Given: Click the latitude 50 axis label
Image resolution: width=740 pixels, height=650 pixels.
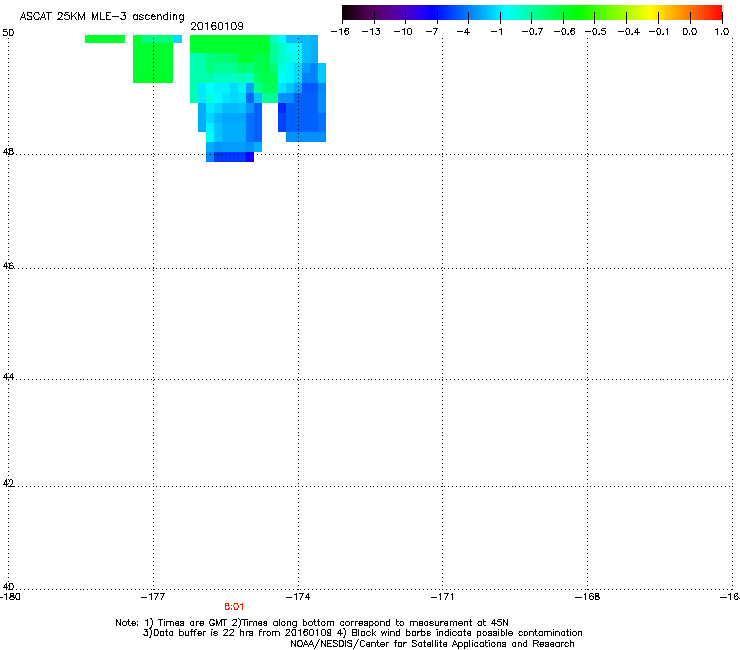Looking at the screenshot, I should tap(8, 33).
